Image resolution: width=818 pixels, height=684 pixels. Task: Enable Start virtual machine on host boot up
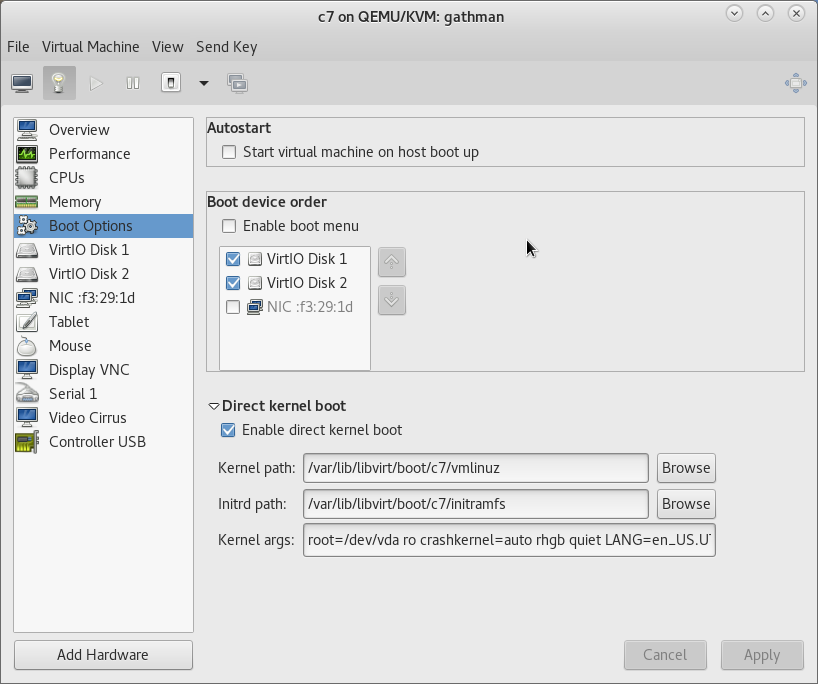229,152
